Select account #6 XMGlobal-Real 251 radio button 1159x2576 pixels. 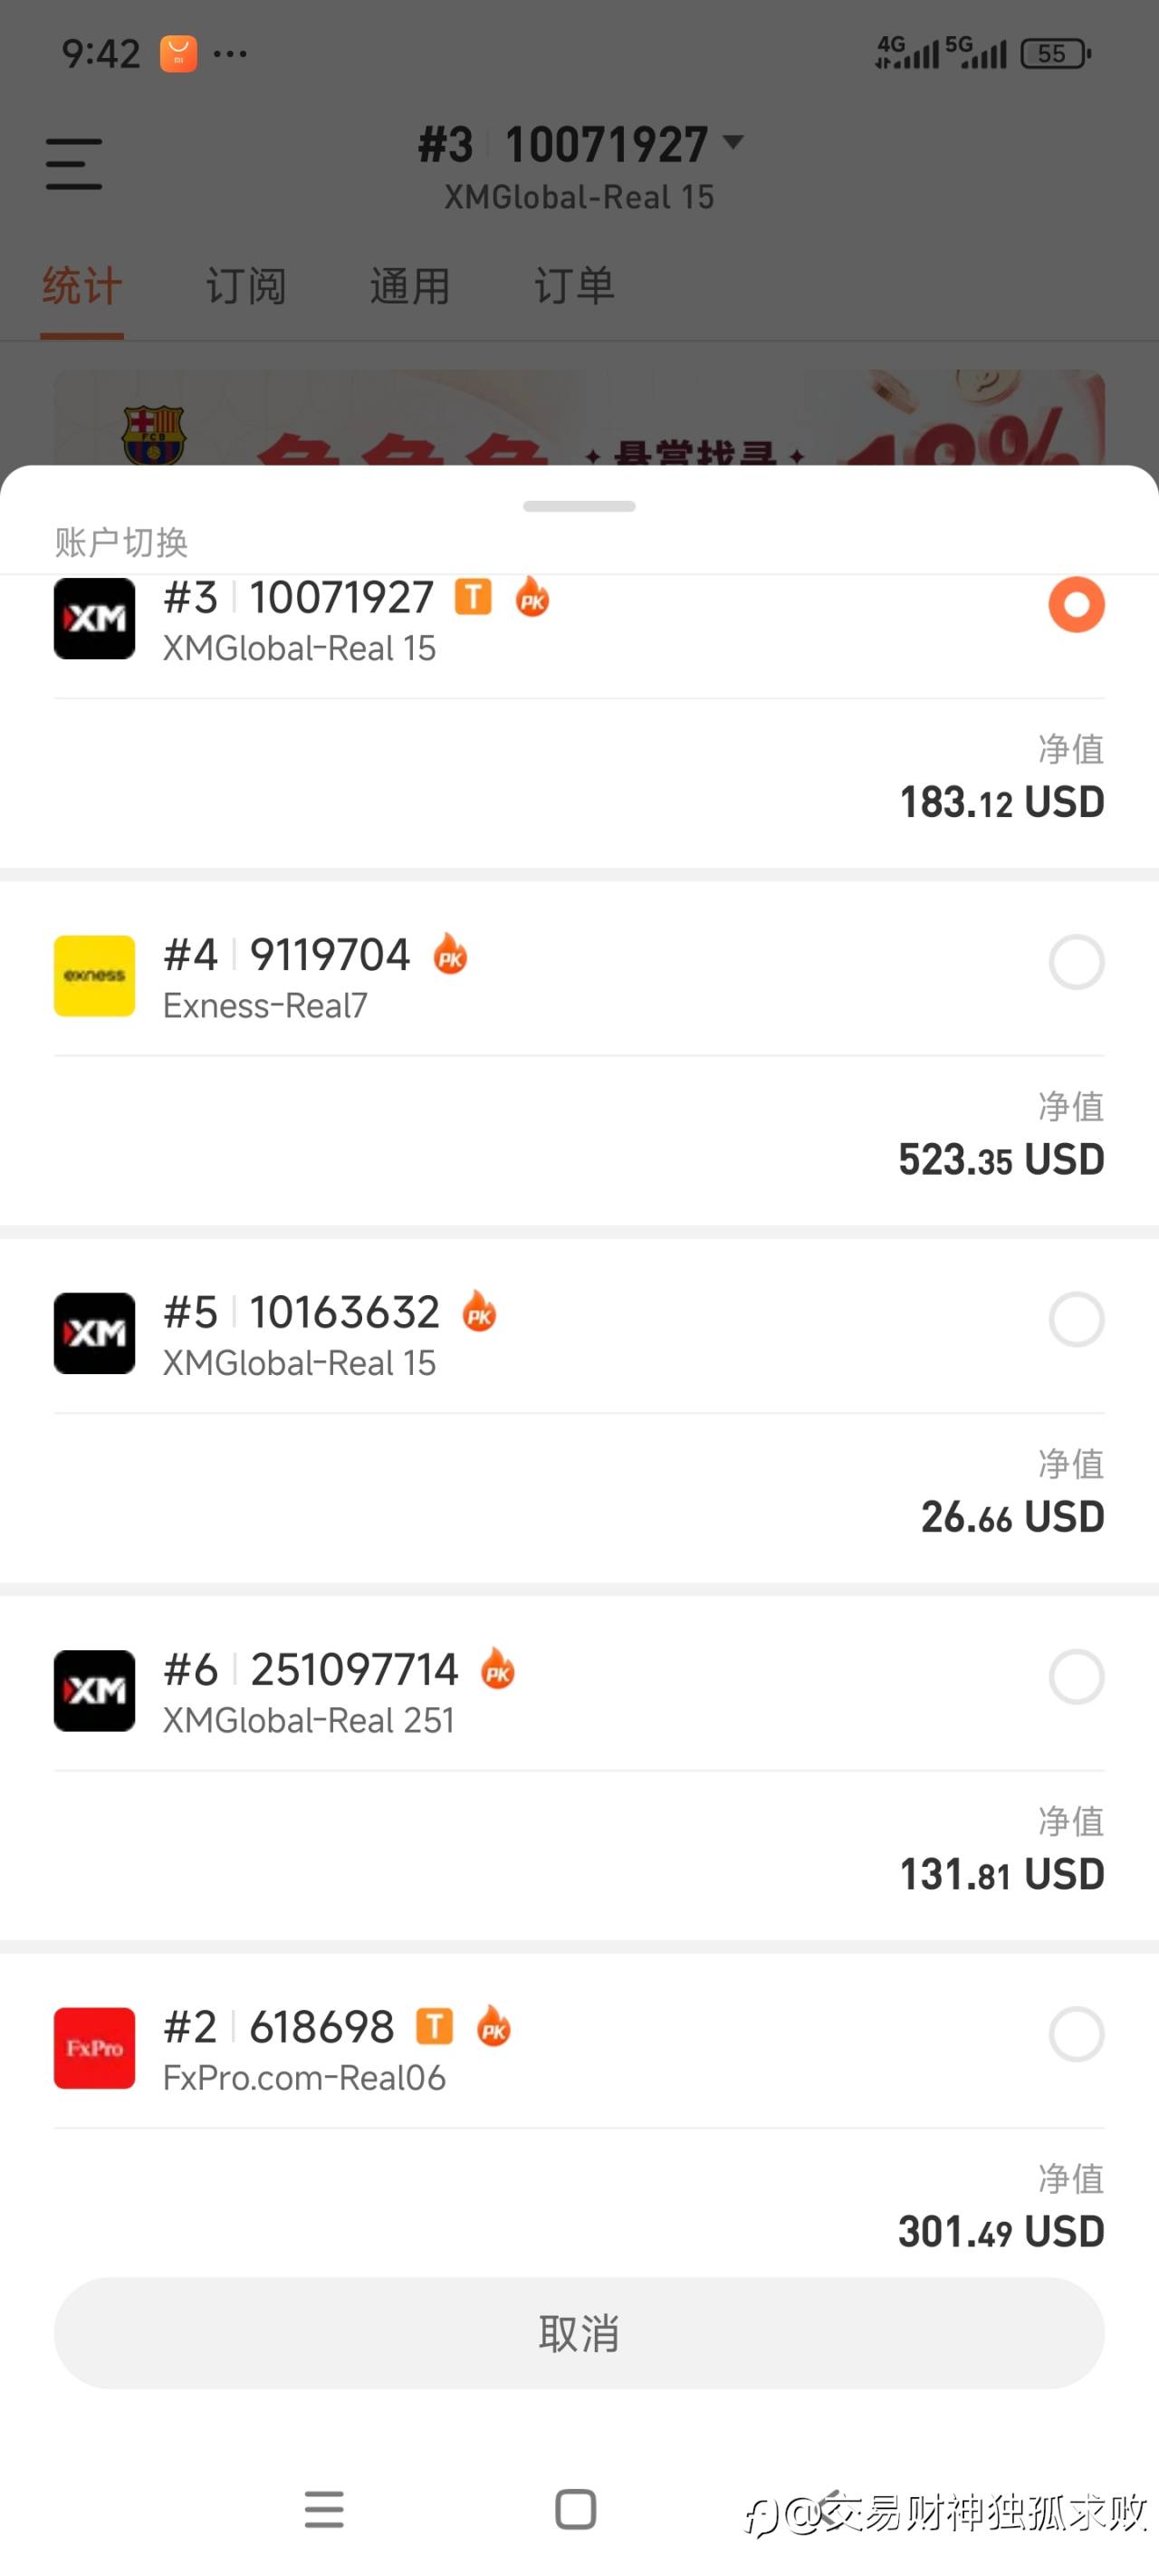[x=1076, y=1676]
